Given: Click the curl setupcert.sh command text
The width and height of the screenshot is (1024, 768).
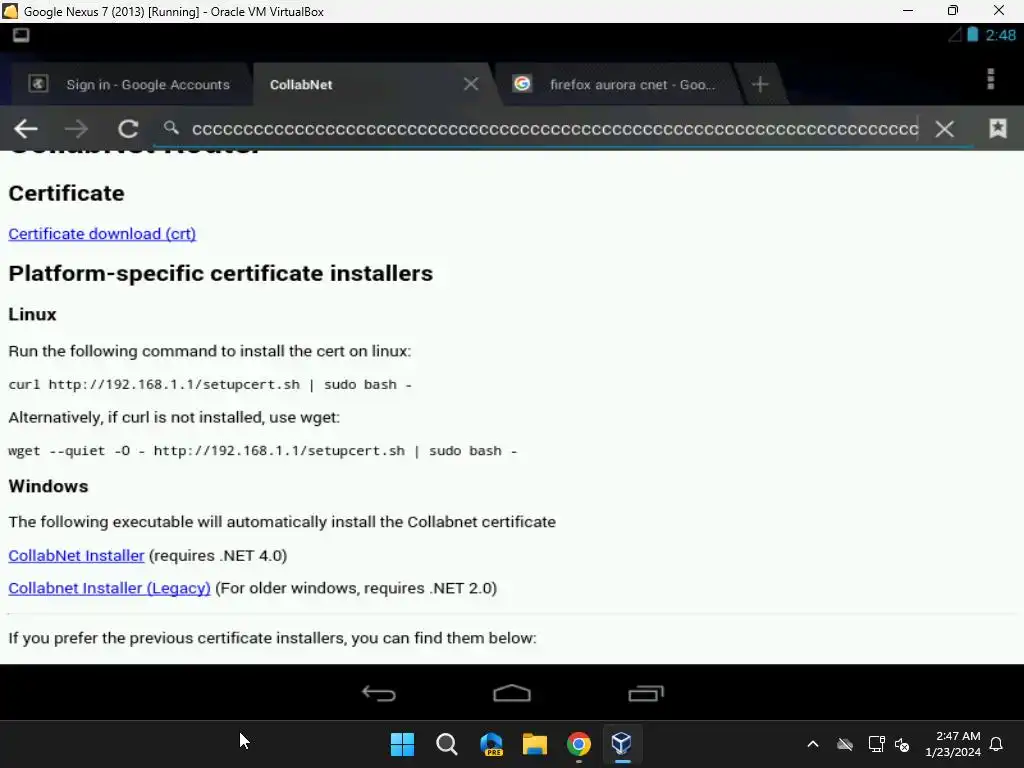Looking at the screenshot, I should pyautogui.click(x=210, y=385).
